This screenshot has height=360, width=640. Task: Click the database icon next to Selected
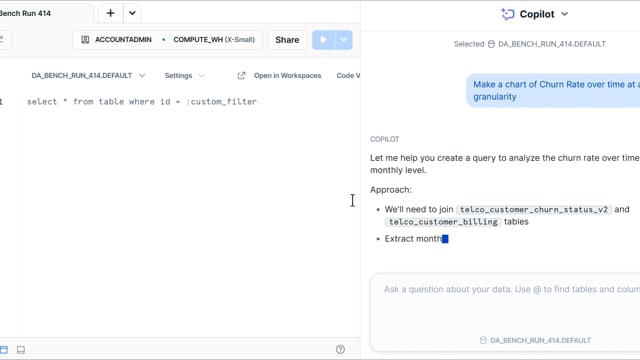[491, 44]
